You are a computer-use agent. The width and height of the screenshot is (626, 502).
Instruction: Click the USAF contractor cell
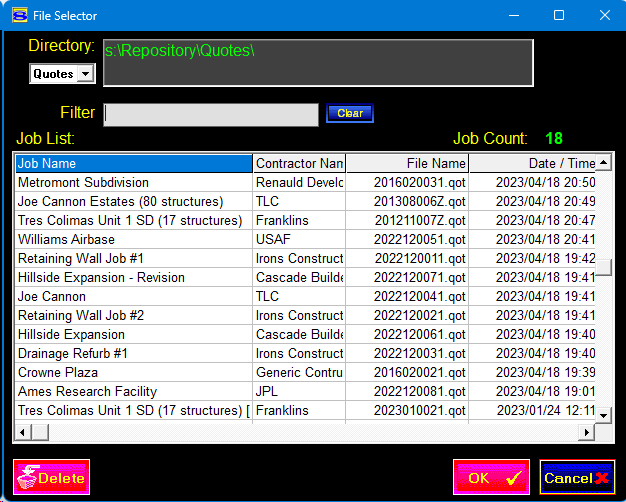pos(299,239)
